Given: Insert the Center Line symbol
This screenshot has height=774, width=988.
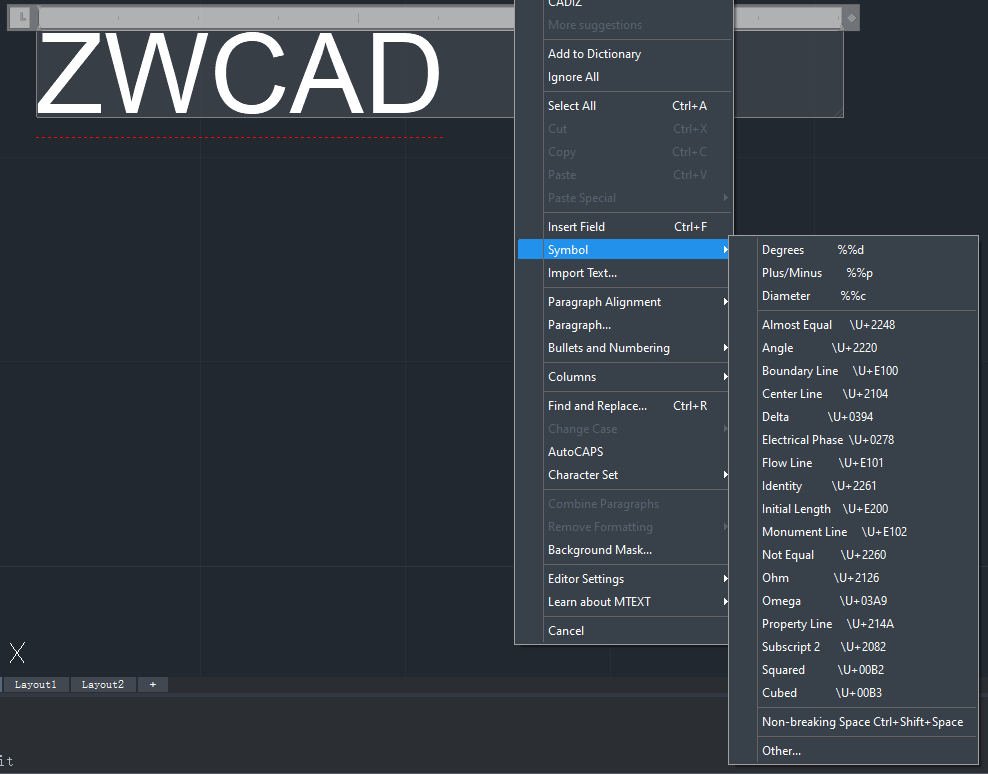Looking at the screenshot, I should pos(853,394).
